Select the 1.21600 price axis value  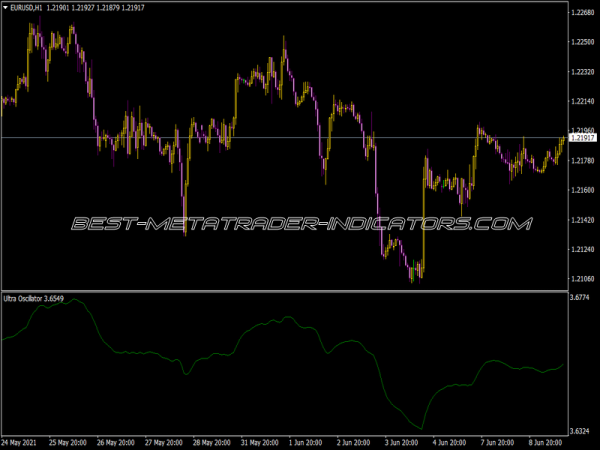click(582, 190)
